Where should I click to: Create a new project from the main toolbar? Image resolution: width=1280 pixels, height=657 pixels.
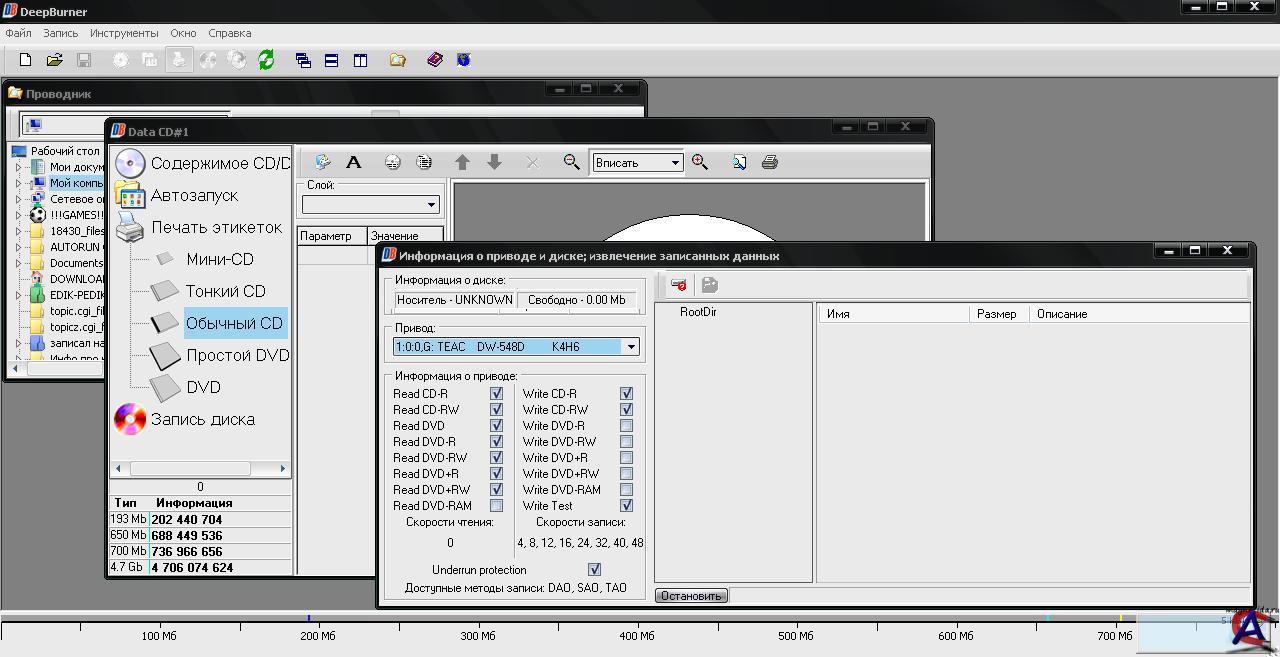[26, 60]
